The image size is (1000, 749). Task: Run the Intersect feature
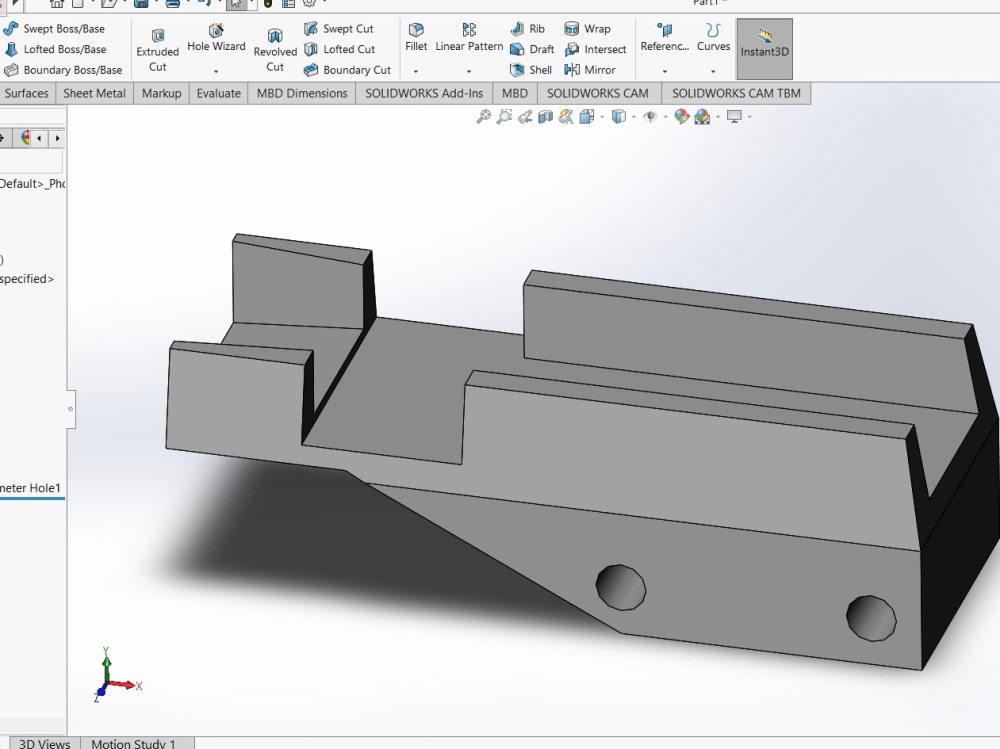click(596, 49)
